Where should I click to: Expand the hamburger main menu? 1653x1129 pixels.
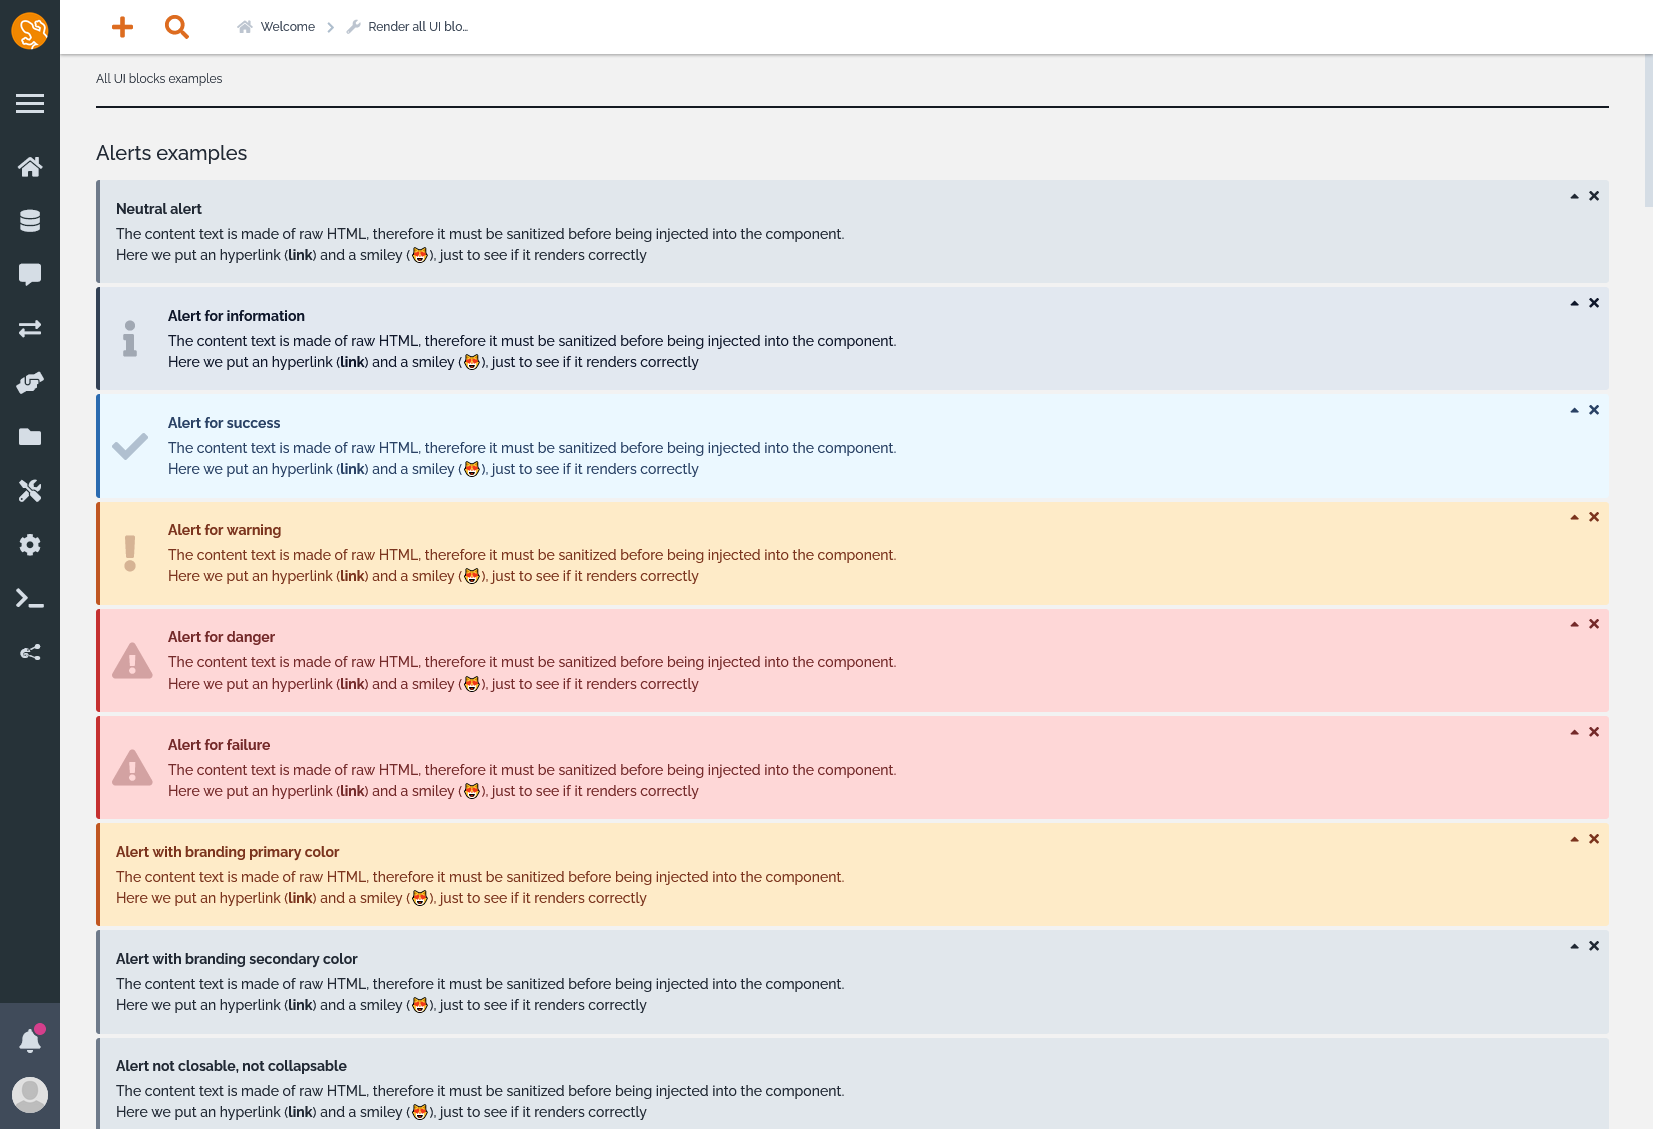[x=30, y=104]
